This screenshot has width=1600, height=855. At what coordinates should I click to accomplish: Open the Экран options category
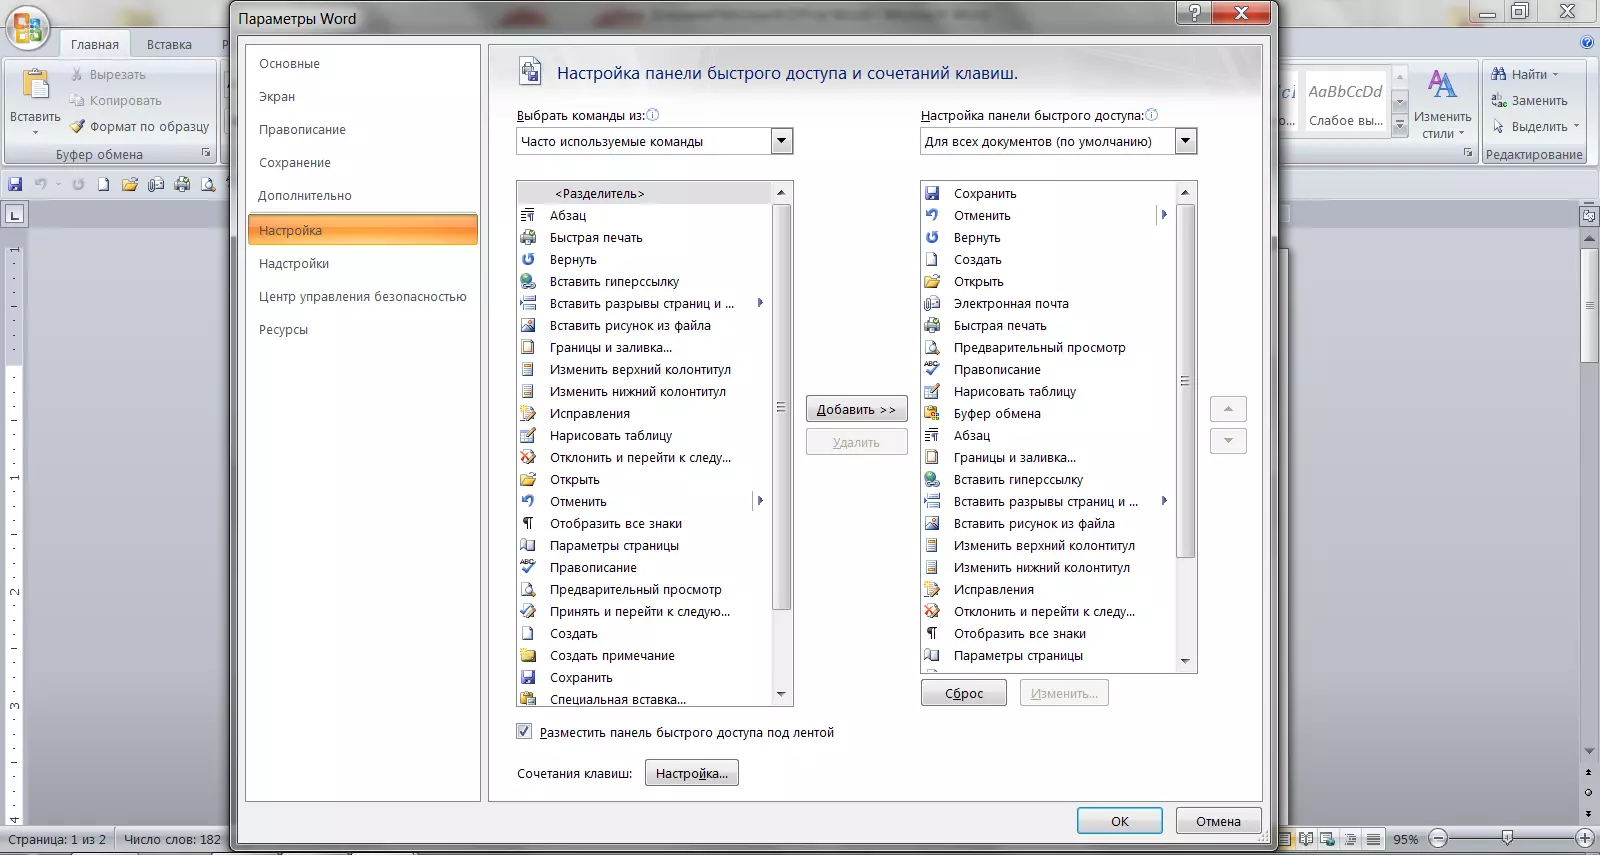(362, 97)
